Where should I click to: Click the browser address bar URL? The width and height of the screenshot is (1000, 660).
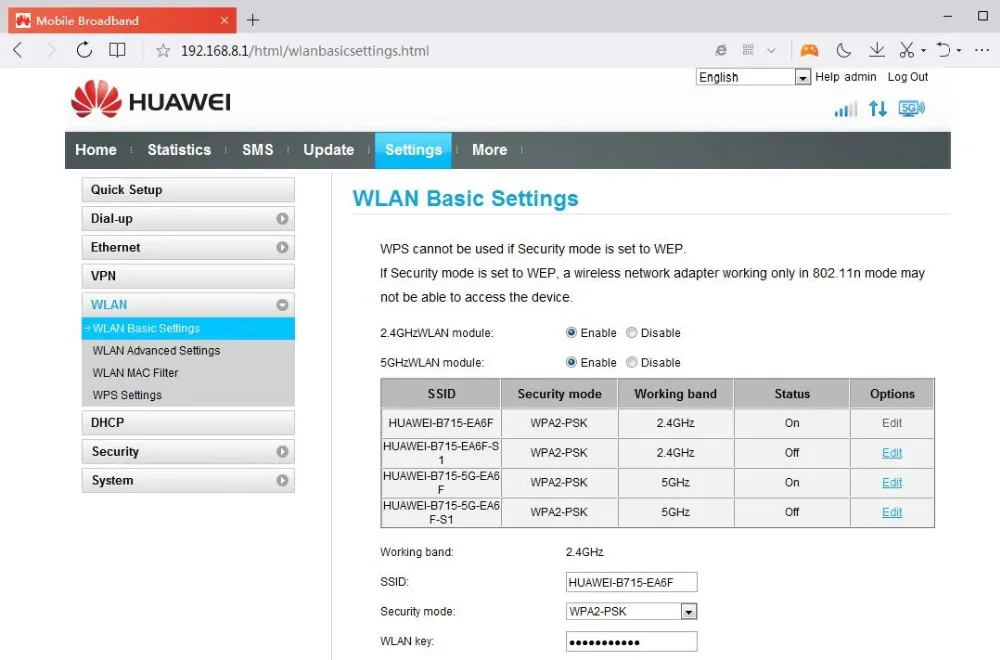pos(305,50)
